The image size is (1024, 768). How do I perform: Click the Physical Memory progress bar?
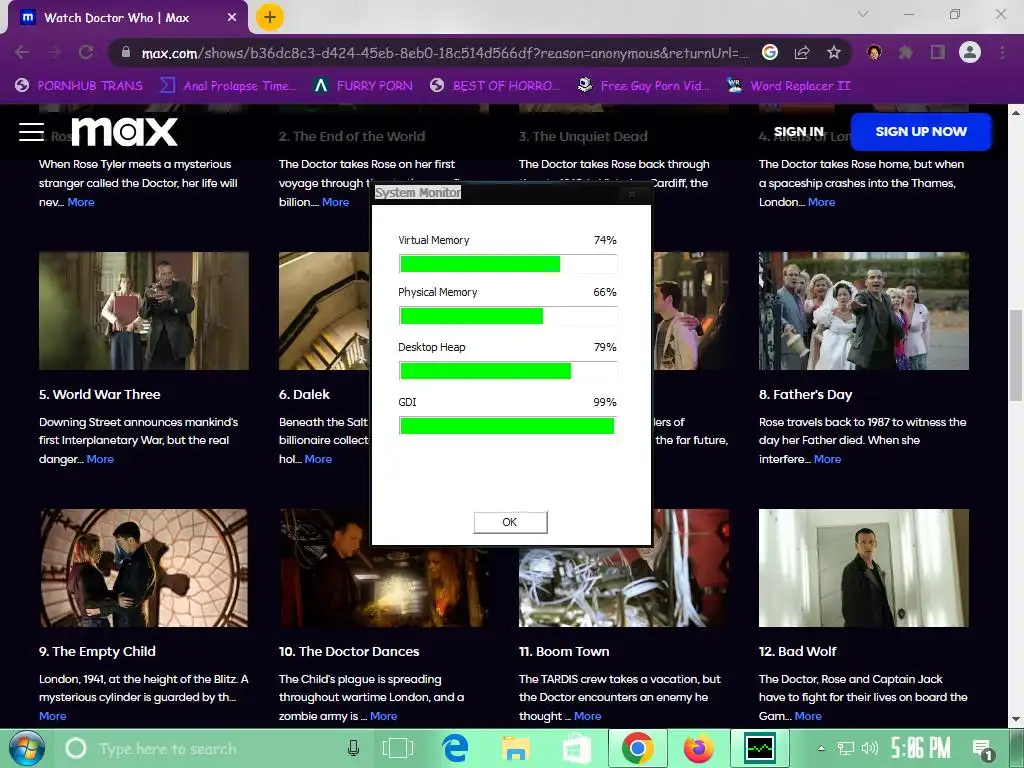click(508, 316)
